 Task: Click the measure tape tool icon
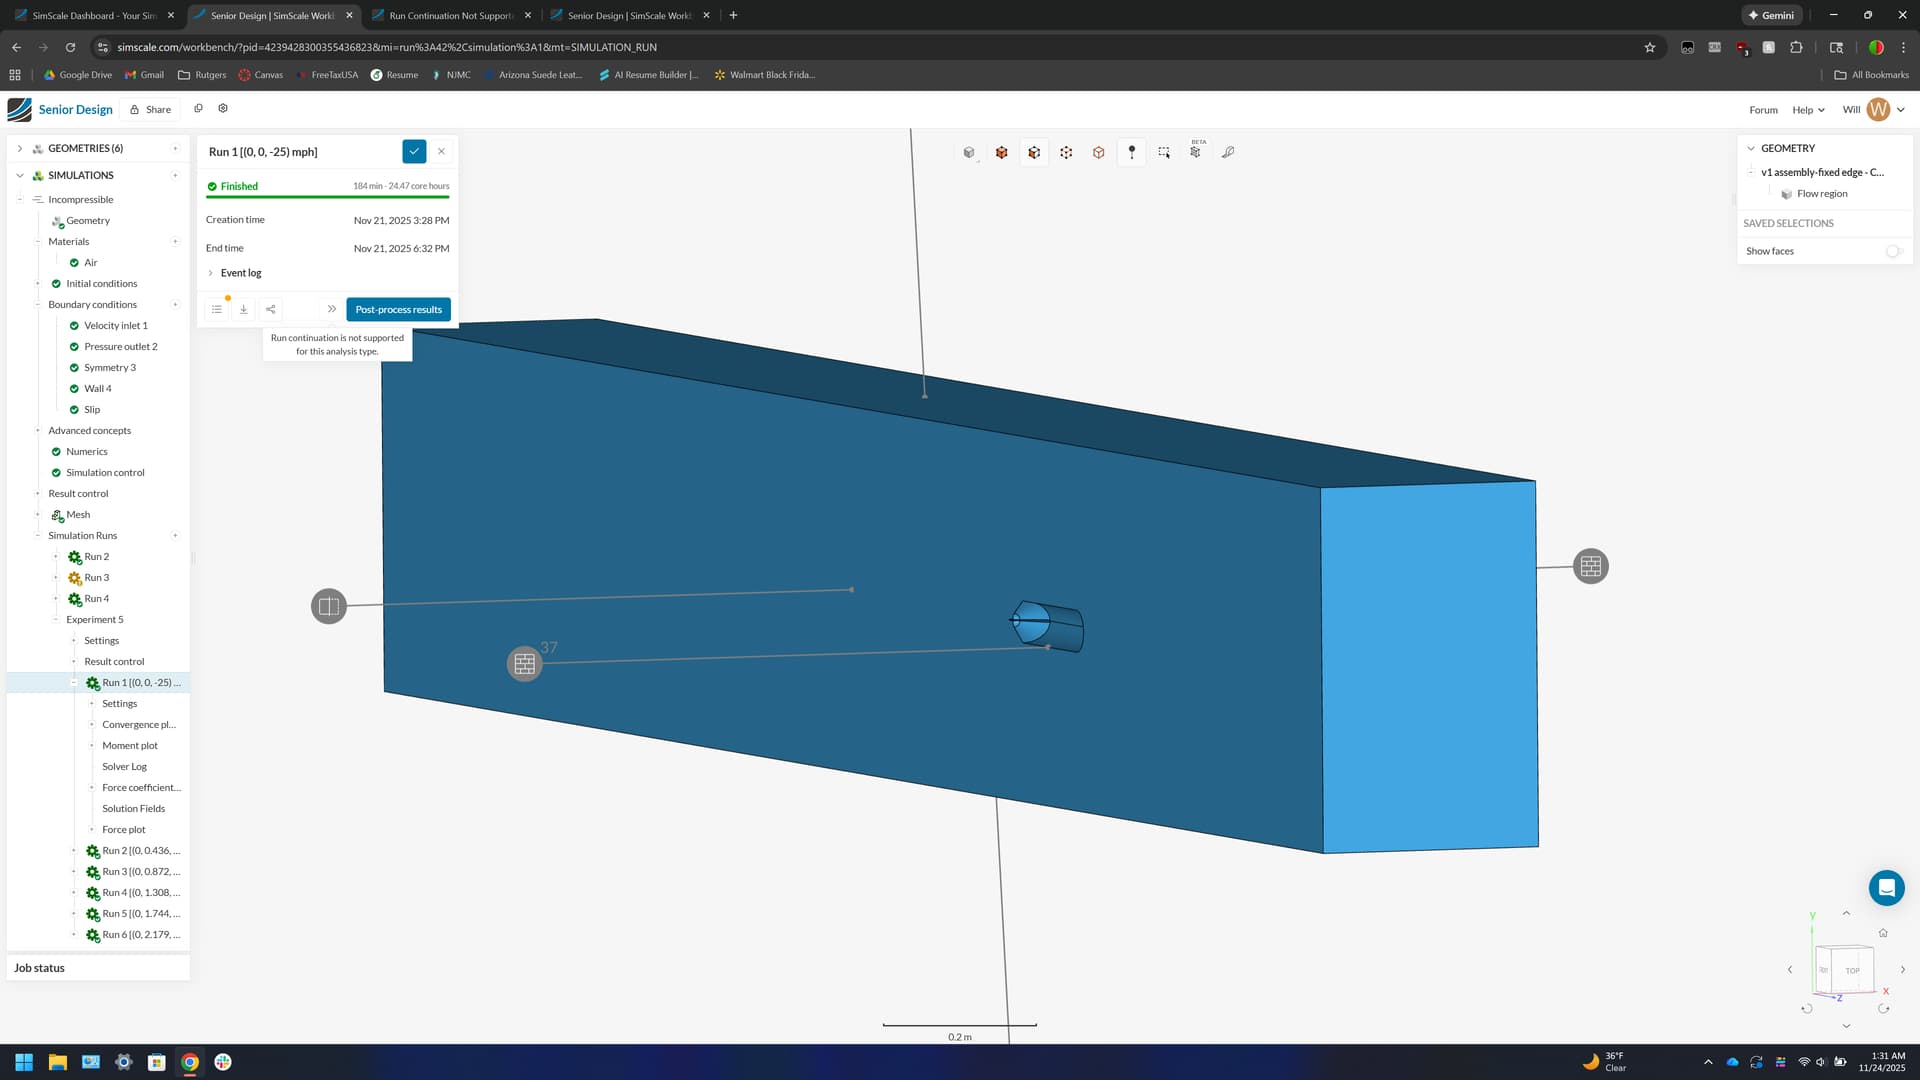tap(1228, 152)
